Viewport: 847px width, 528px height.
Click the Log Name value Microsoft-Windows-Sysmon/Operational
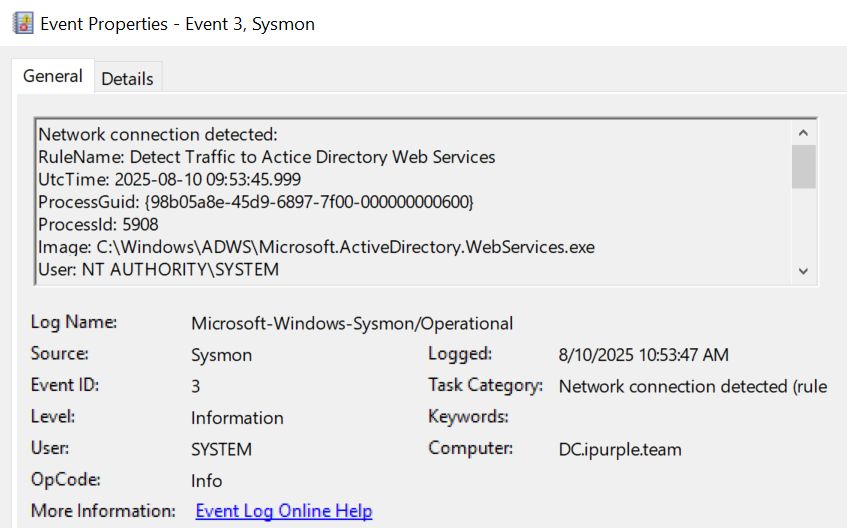[x=352, y=323]
